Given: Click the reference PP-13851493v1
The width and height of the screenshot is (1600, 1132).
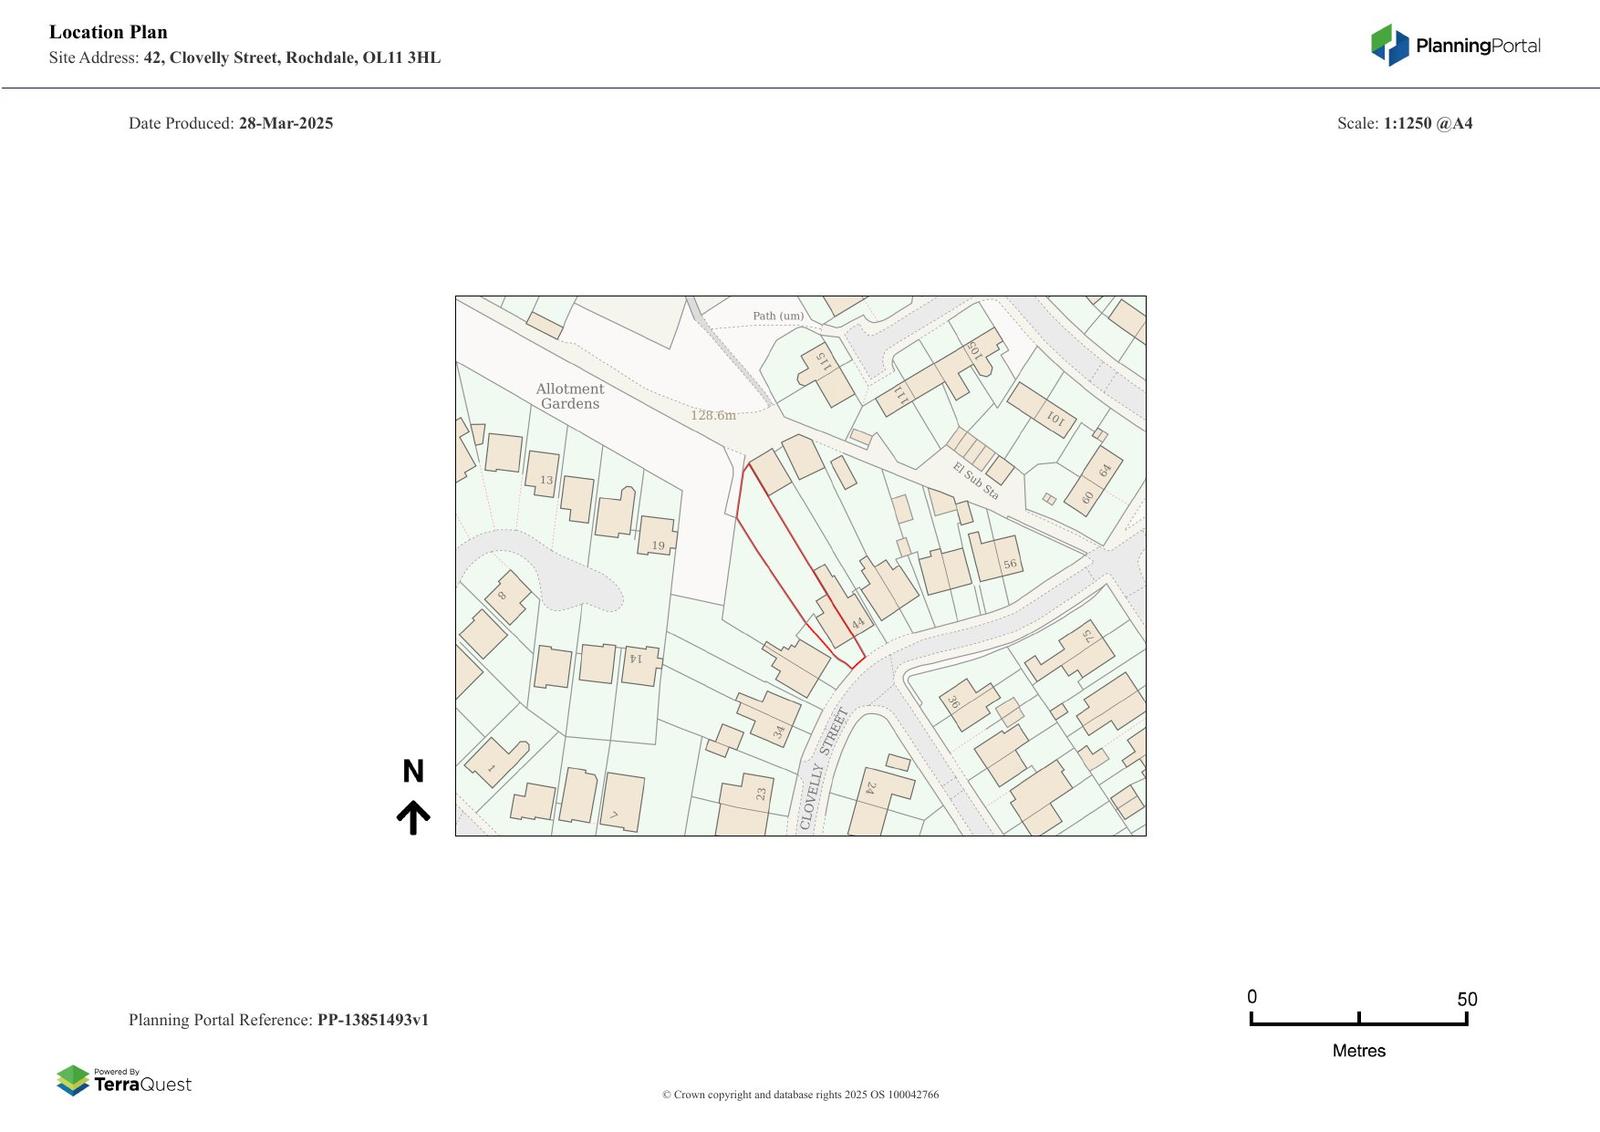Looking at the screenshot, I should [373, 1020].
